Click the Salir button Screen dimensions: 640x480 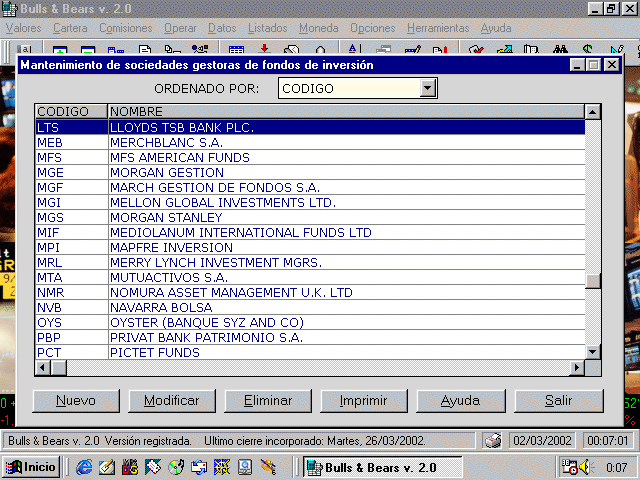tap(559, 401)
